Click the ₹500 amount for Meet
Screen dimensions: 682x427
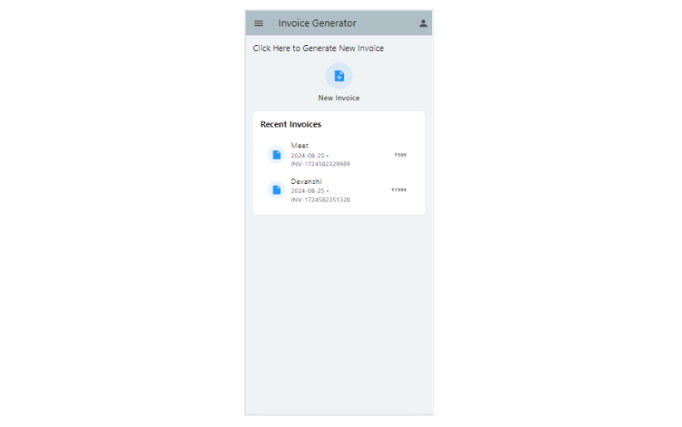pos(401,155)
